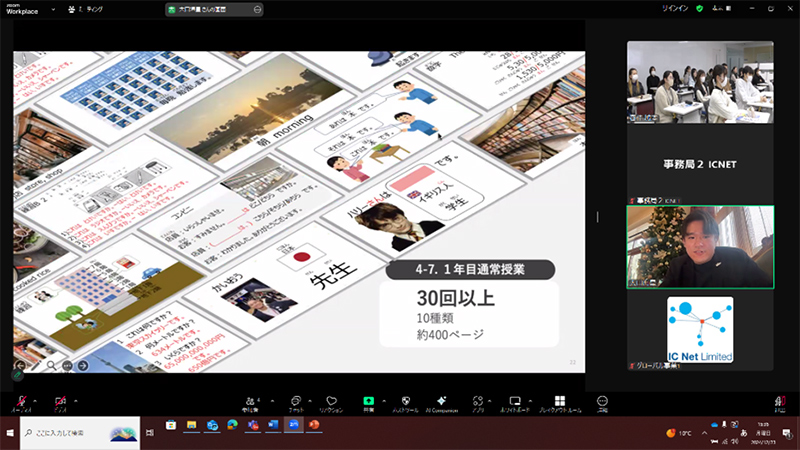
Task: Open the Whiteboard tool
Action: (x=515, y=404)
